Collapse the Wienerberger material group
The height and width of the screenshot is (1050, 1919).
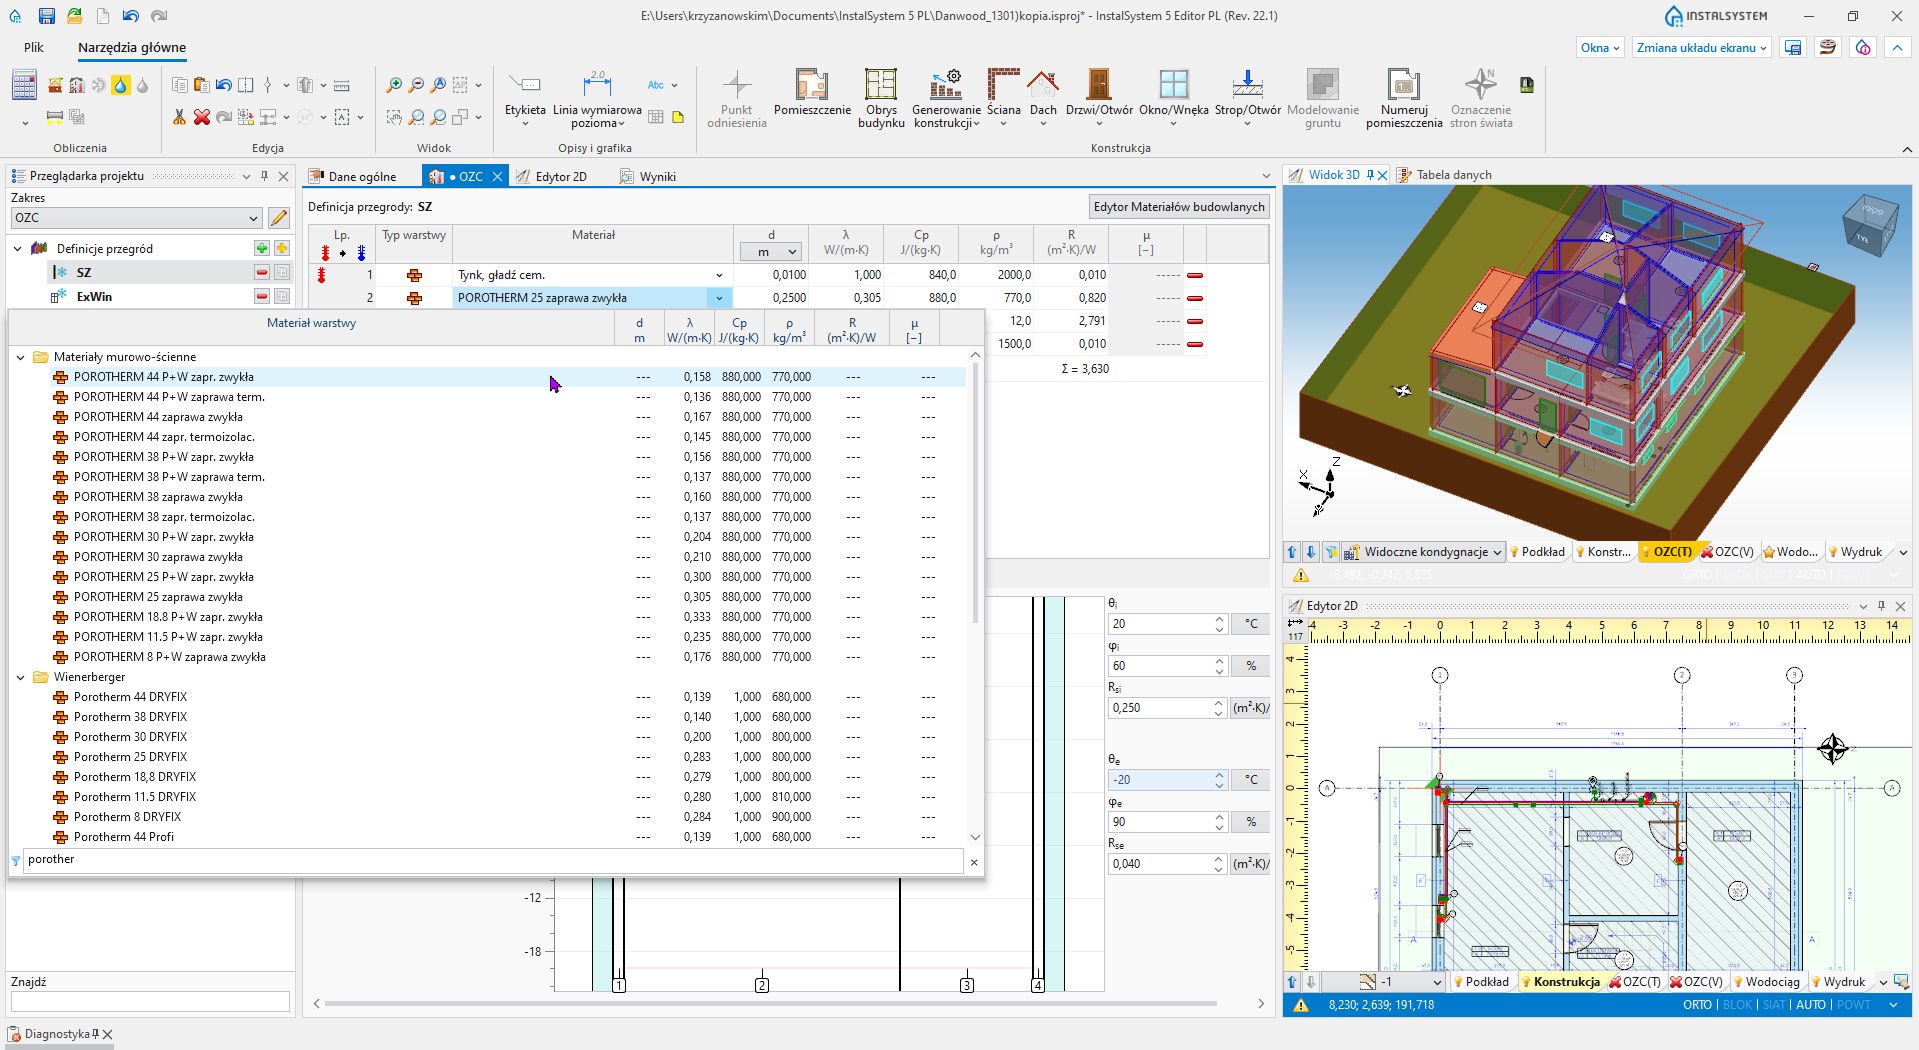tap(21, 677)
